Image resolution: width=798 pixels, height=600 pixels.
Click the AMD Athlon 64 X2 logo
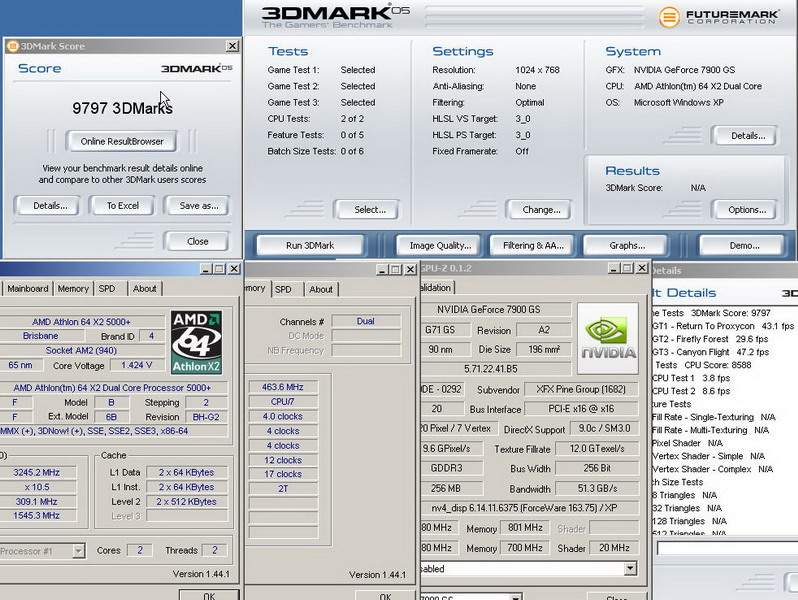coord(196,342)
